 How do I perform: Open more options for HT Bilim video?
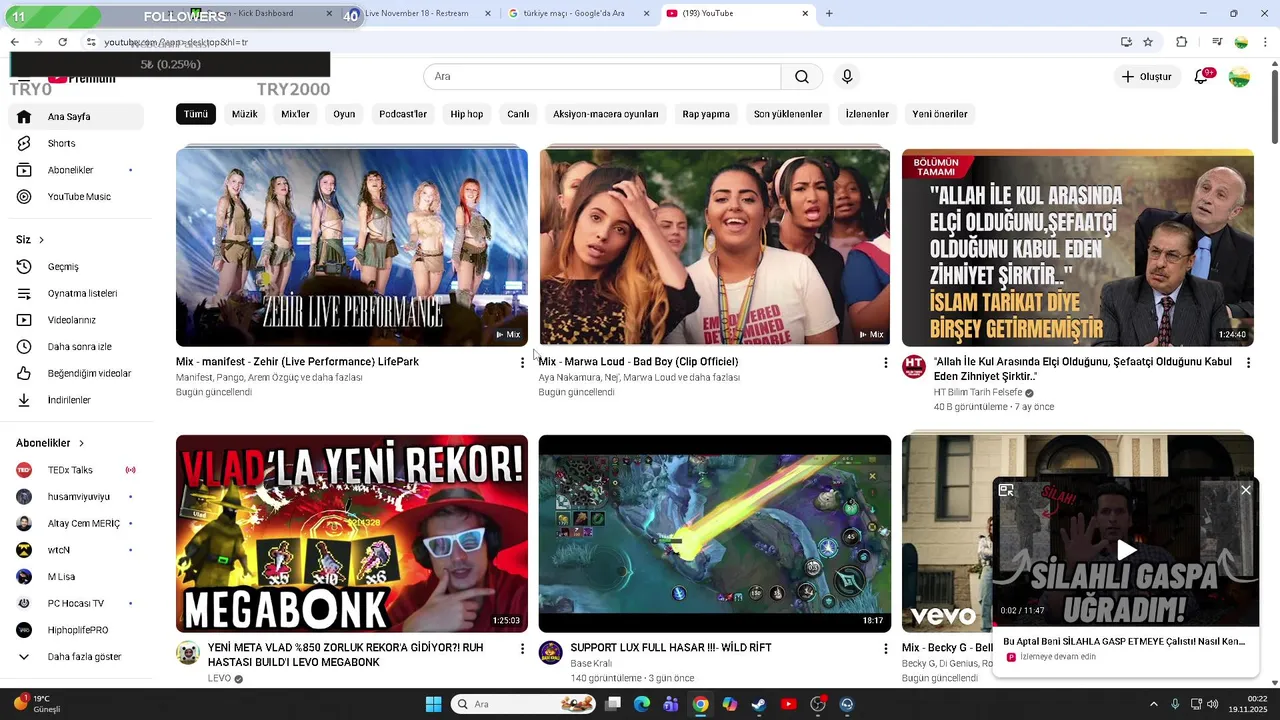(1248, 362)
